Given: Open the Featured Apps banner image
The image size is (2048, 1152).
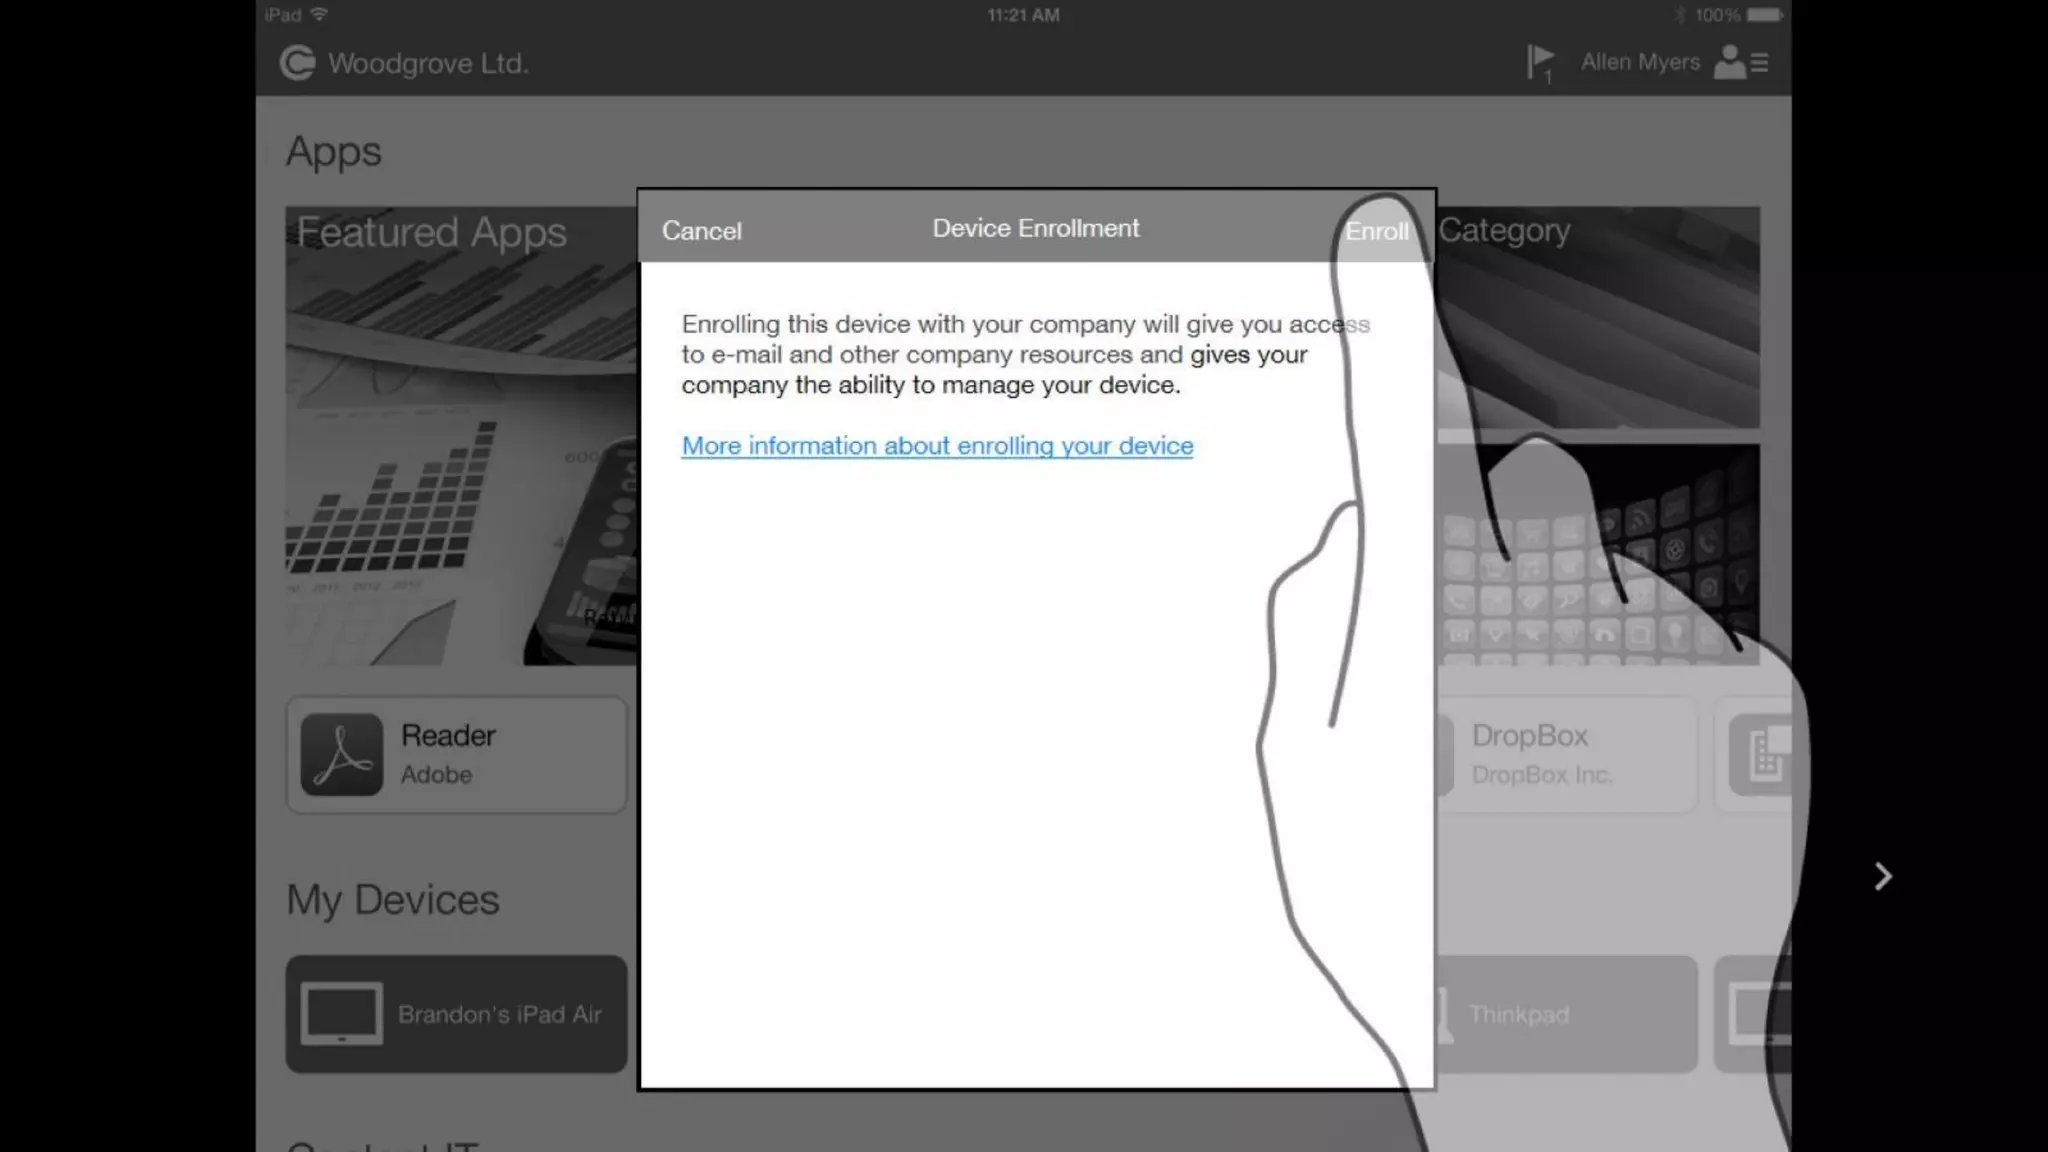Looking at the screenshot, I should tap(460, 436).
